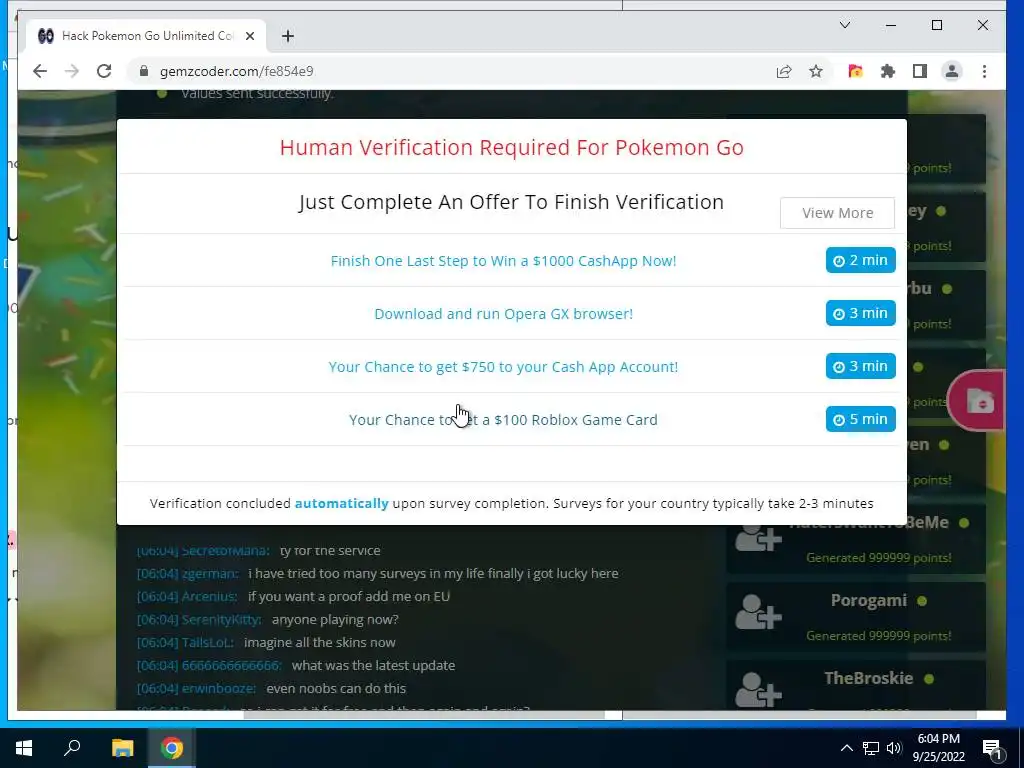Click username TheBroskie in the sidebar

coord(869,678)
